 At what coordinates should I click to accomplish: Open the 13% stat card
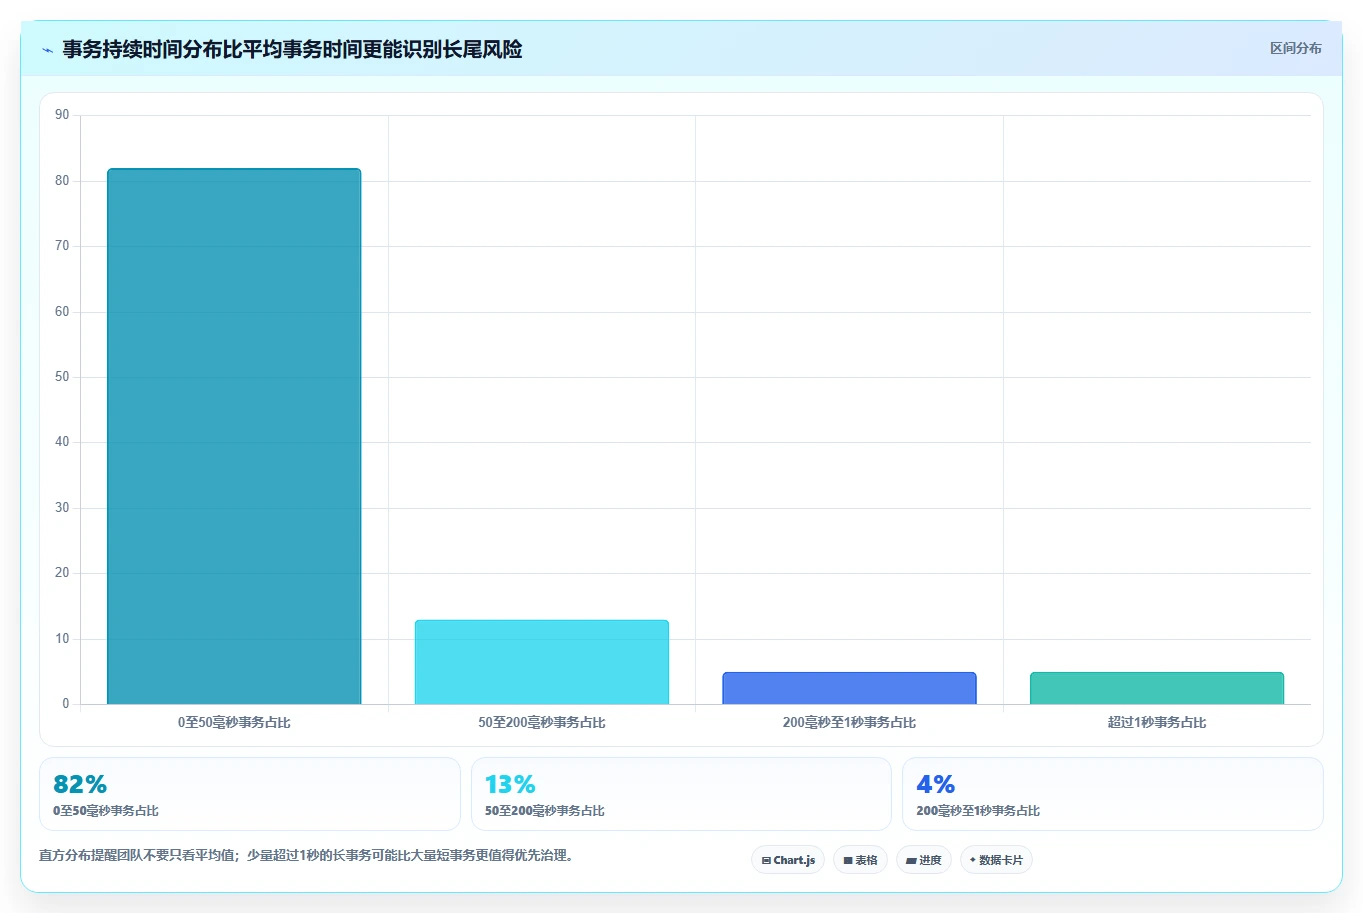click(681, 794)
